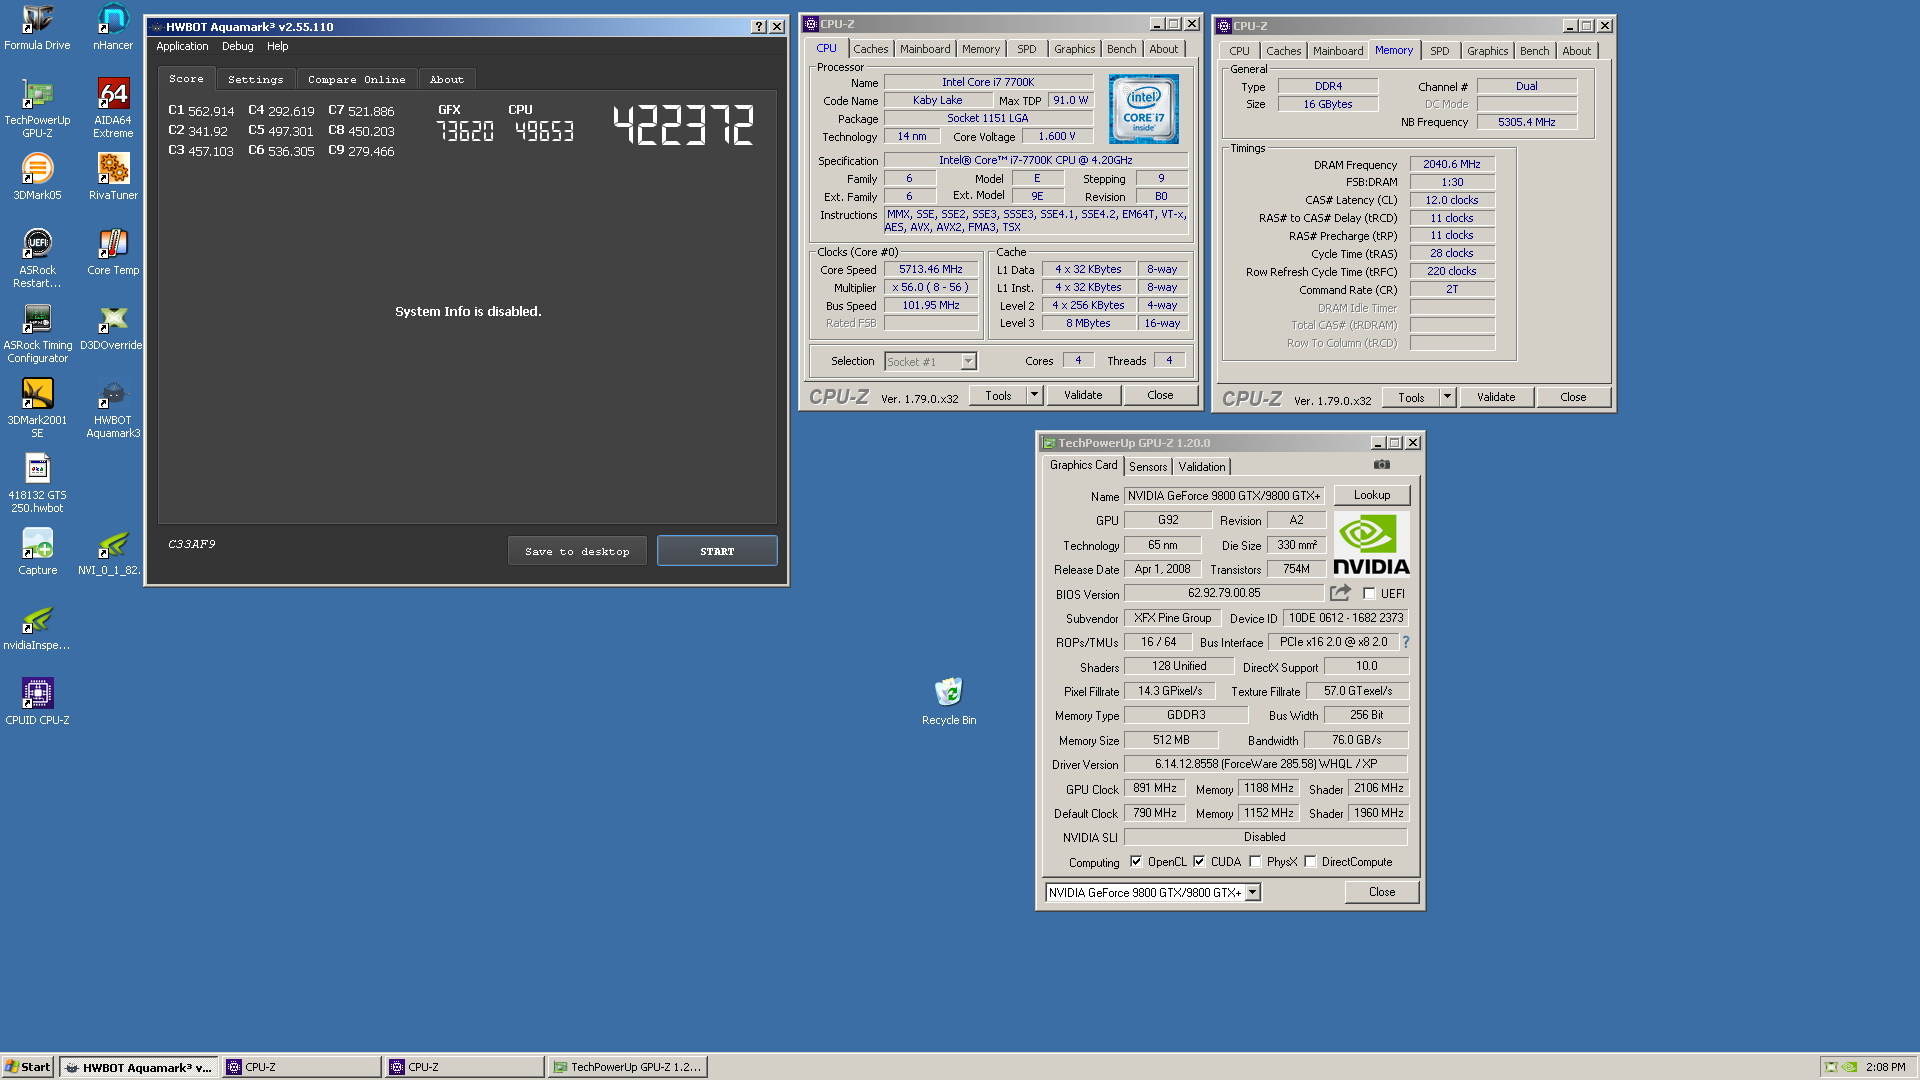Viewport: 1920px width, 1080px height.
Task: Click Validate in Memory CPU-Z window
Action: click(x=1496, y=397)
